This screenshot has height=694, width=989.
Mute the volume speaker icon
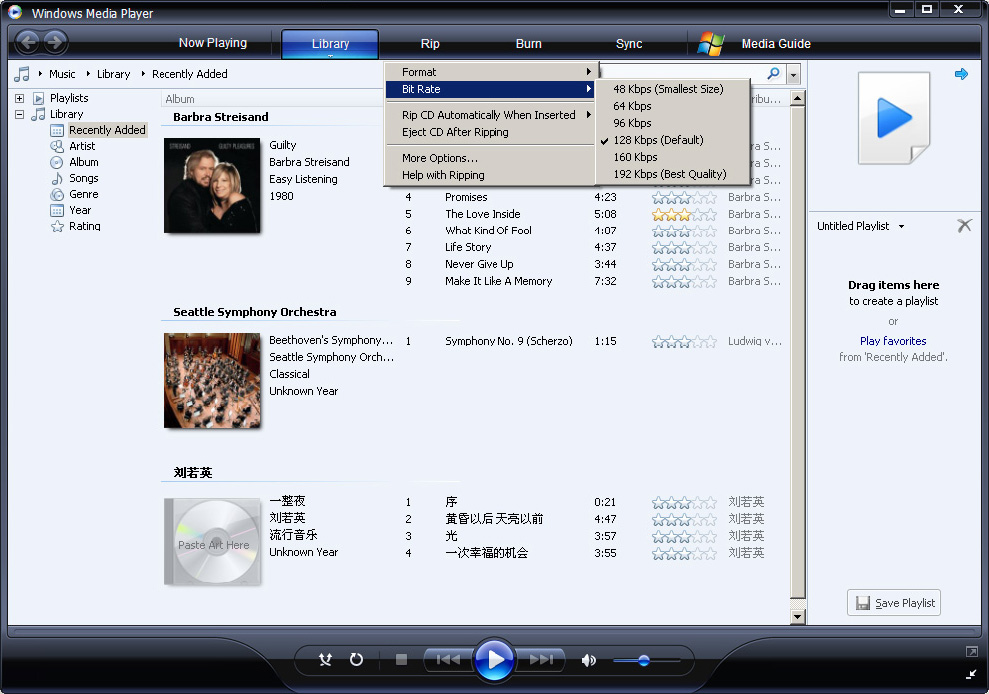tap(588, 660)
